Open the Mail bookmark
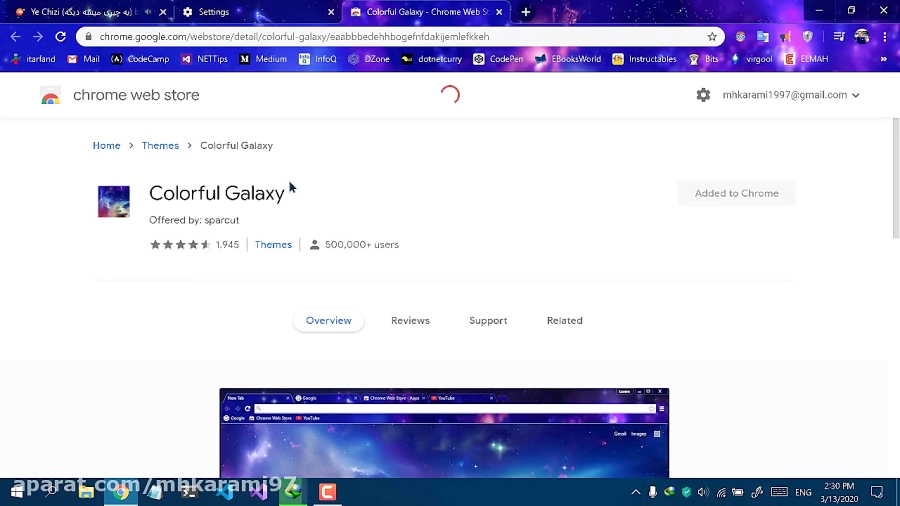The image size is (900, 506). tap(84, 59)
